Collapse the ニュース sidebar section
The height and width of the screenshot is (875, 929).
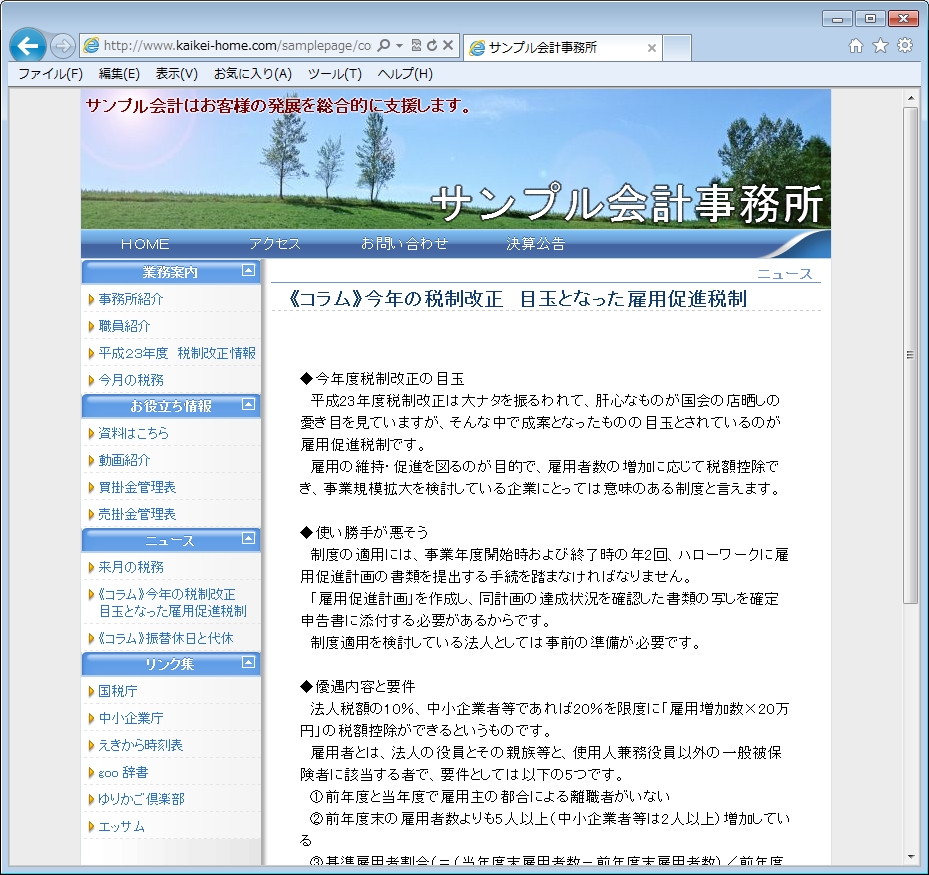(248, 539)
